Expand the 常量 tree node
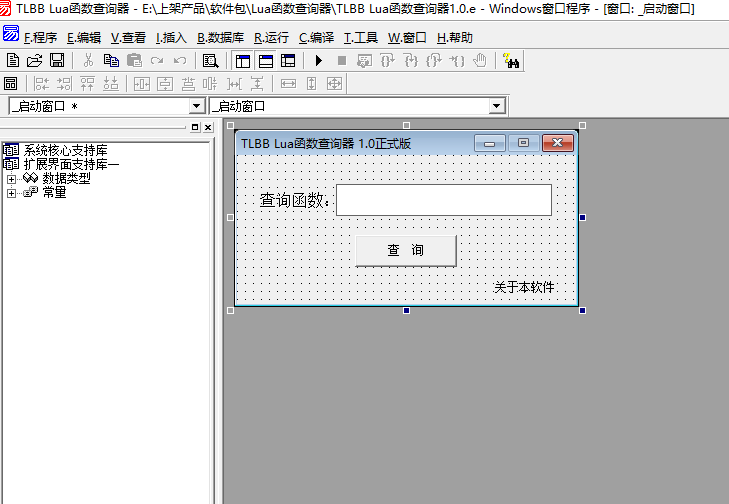 coord(11,193)
